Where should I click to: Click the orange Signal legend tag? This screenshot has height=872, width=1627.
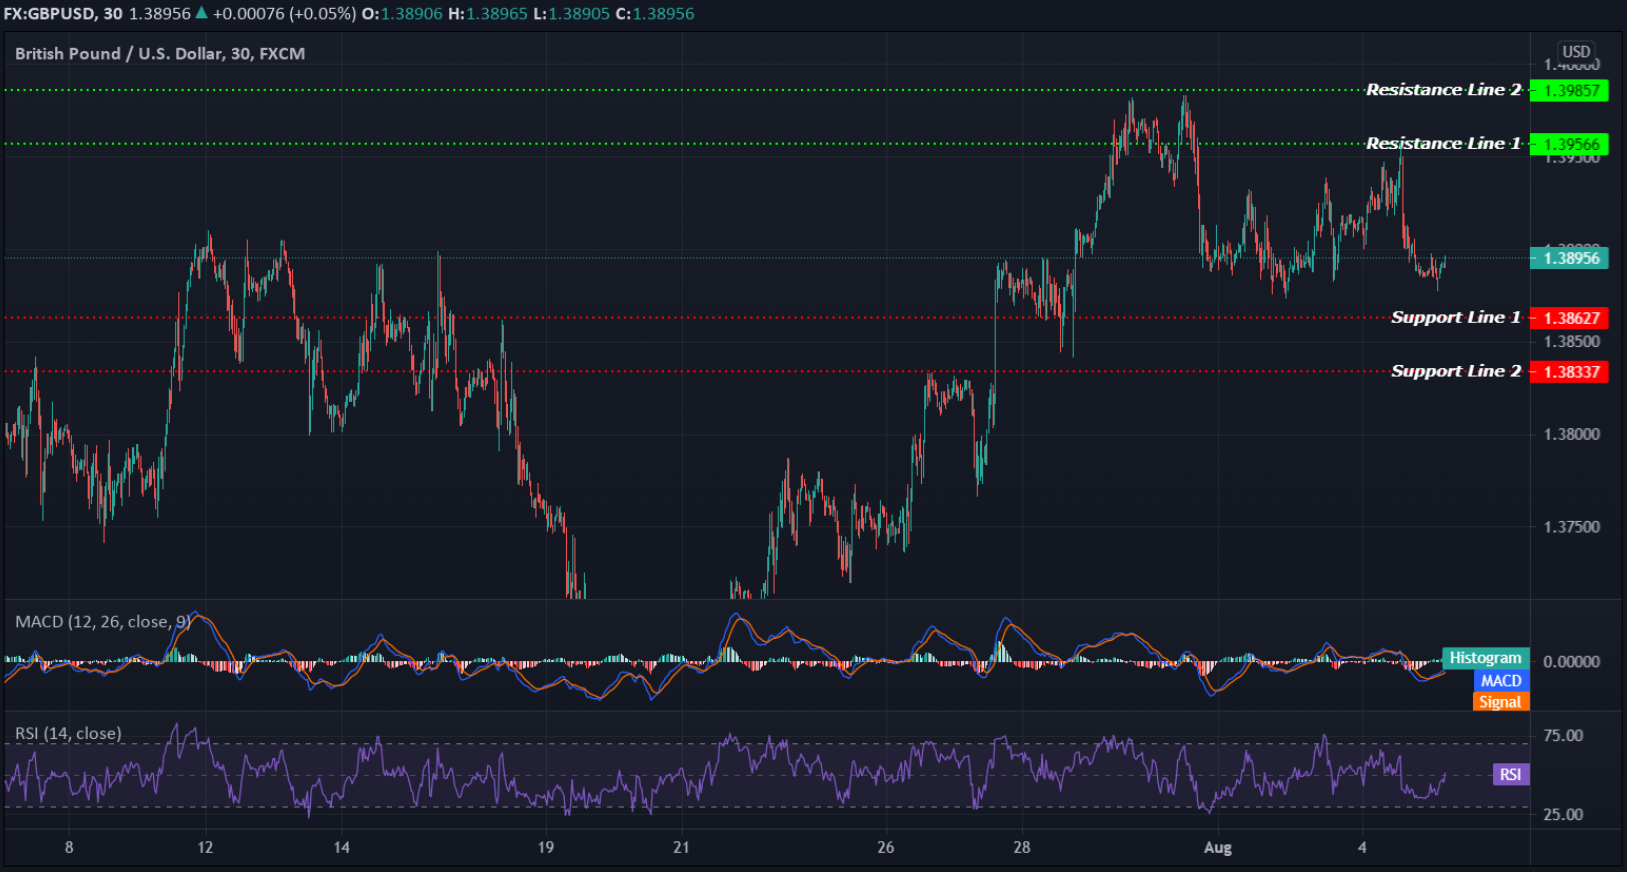(x=1500, y=702)
